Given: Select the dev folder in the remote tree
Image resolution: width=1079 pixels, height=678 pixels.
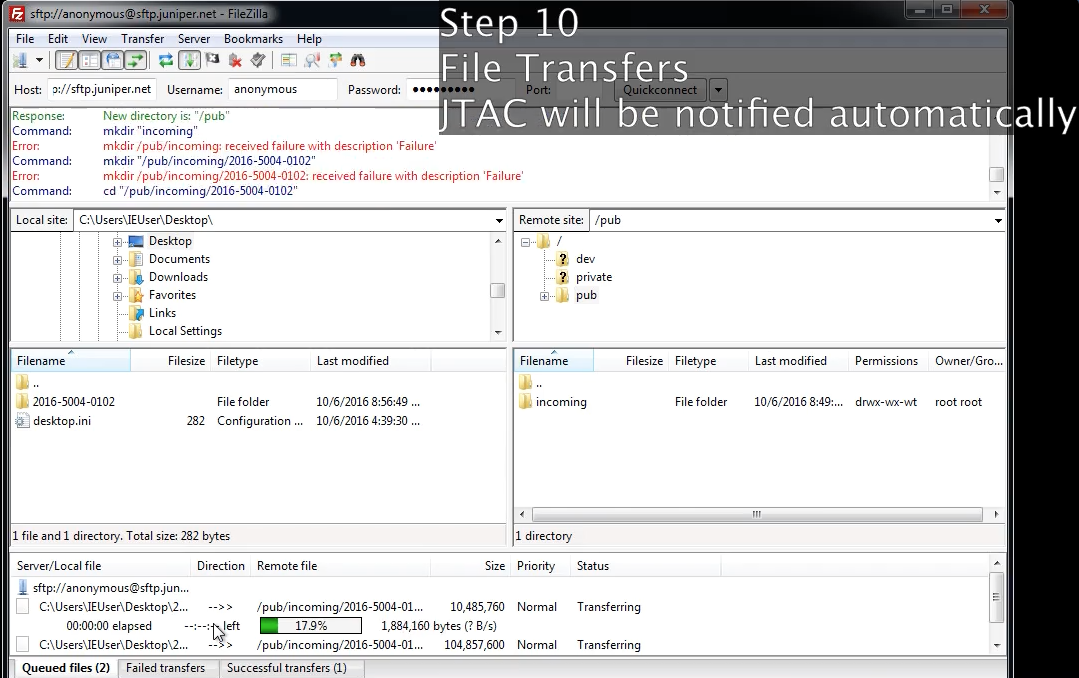Looking at the screenshot, I should [x=586, y=259].
